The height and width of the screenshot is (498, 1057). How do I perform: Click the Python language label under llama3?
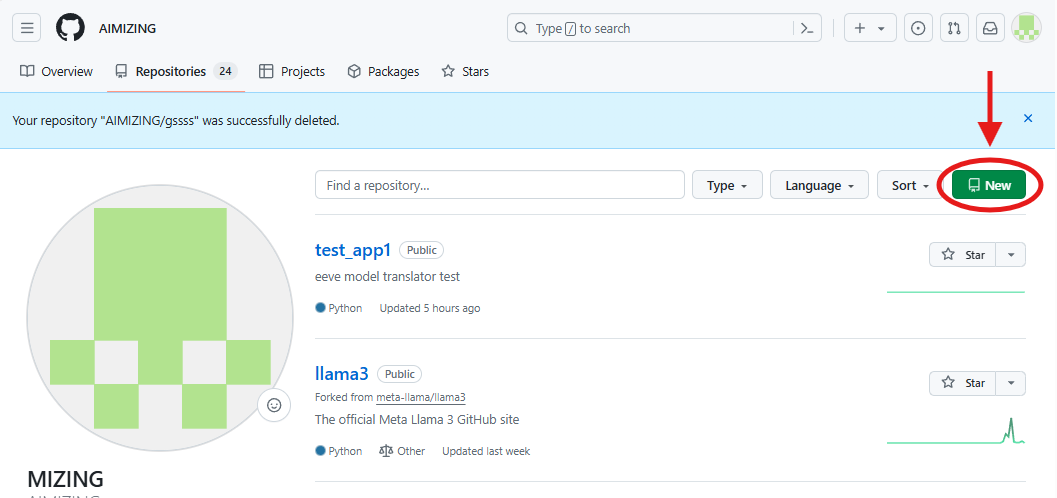click(x=338, y=451)
